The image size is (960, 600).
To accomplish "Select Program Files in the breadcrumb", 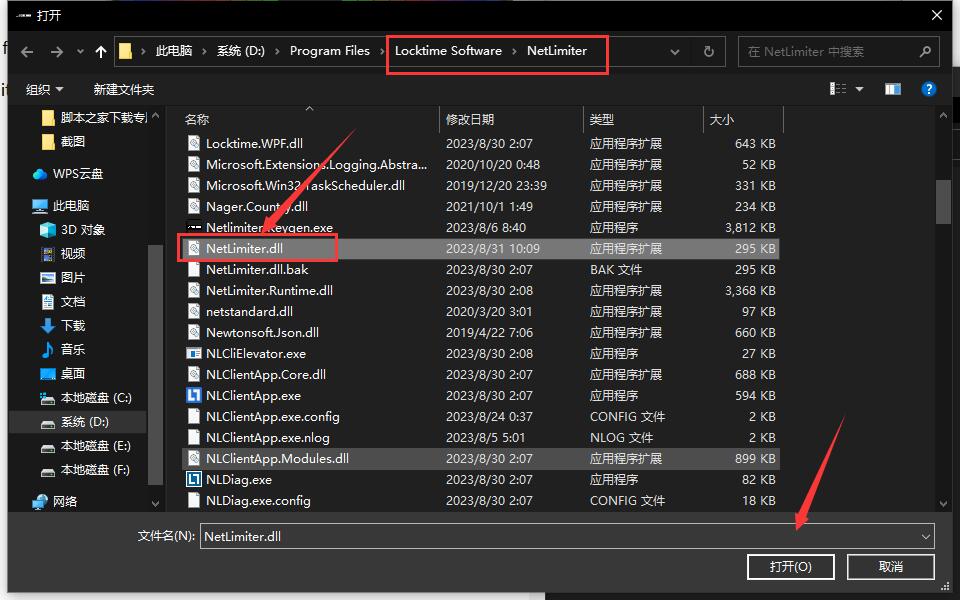I will click(329, 51).
